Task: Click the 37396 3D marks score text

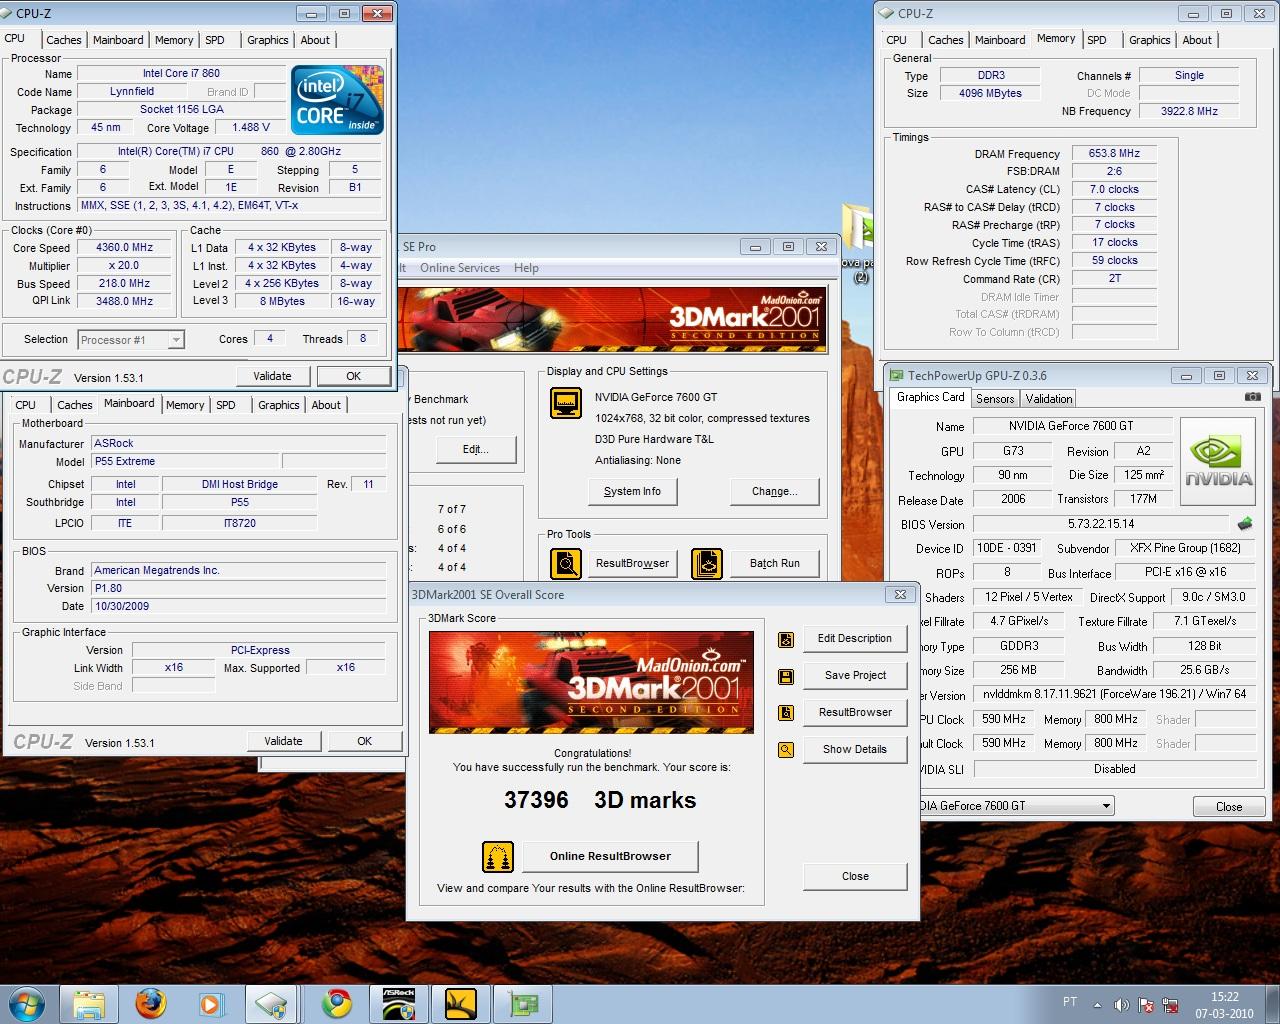Action: tap(600, 800)
